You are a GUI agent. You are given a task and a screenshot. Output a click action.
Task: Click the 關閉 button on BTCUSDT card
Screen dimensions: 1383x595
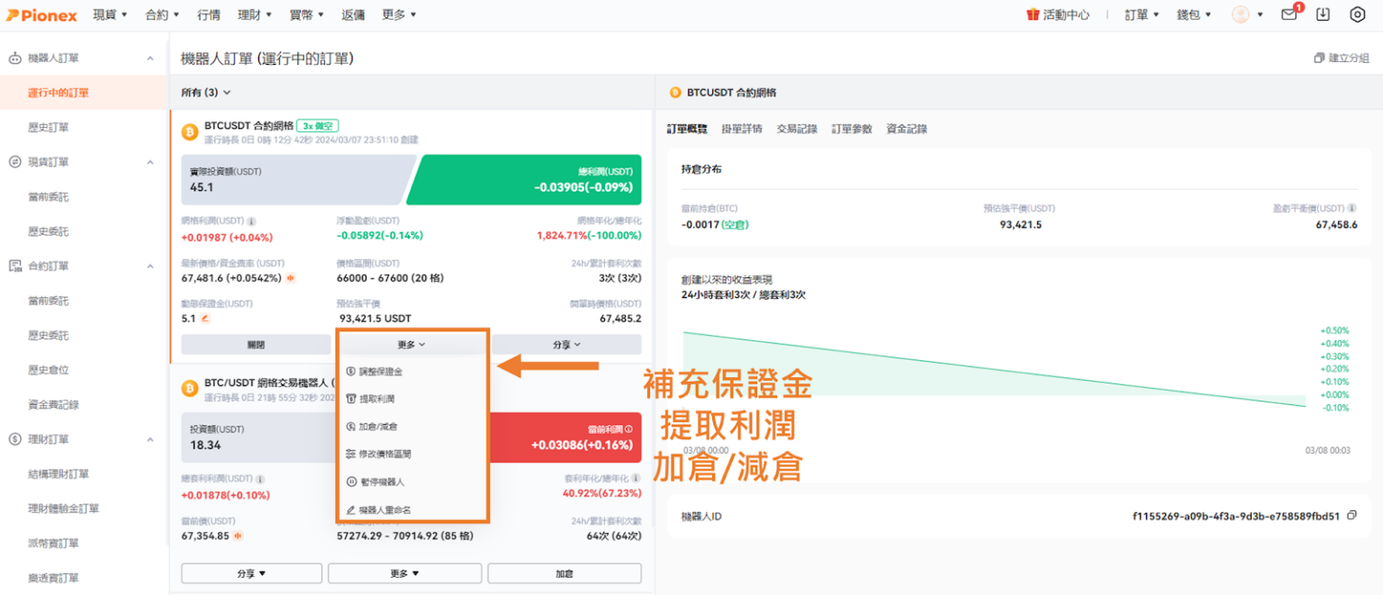tap(256, 345)
